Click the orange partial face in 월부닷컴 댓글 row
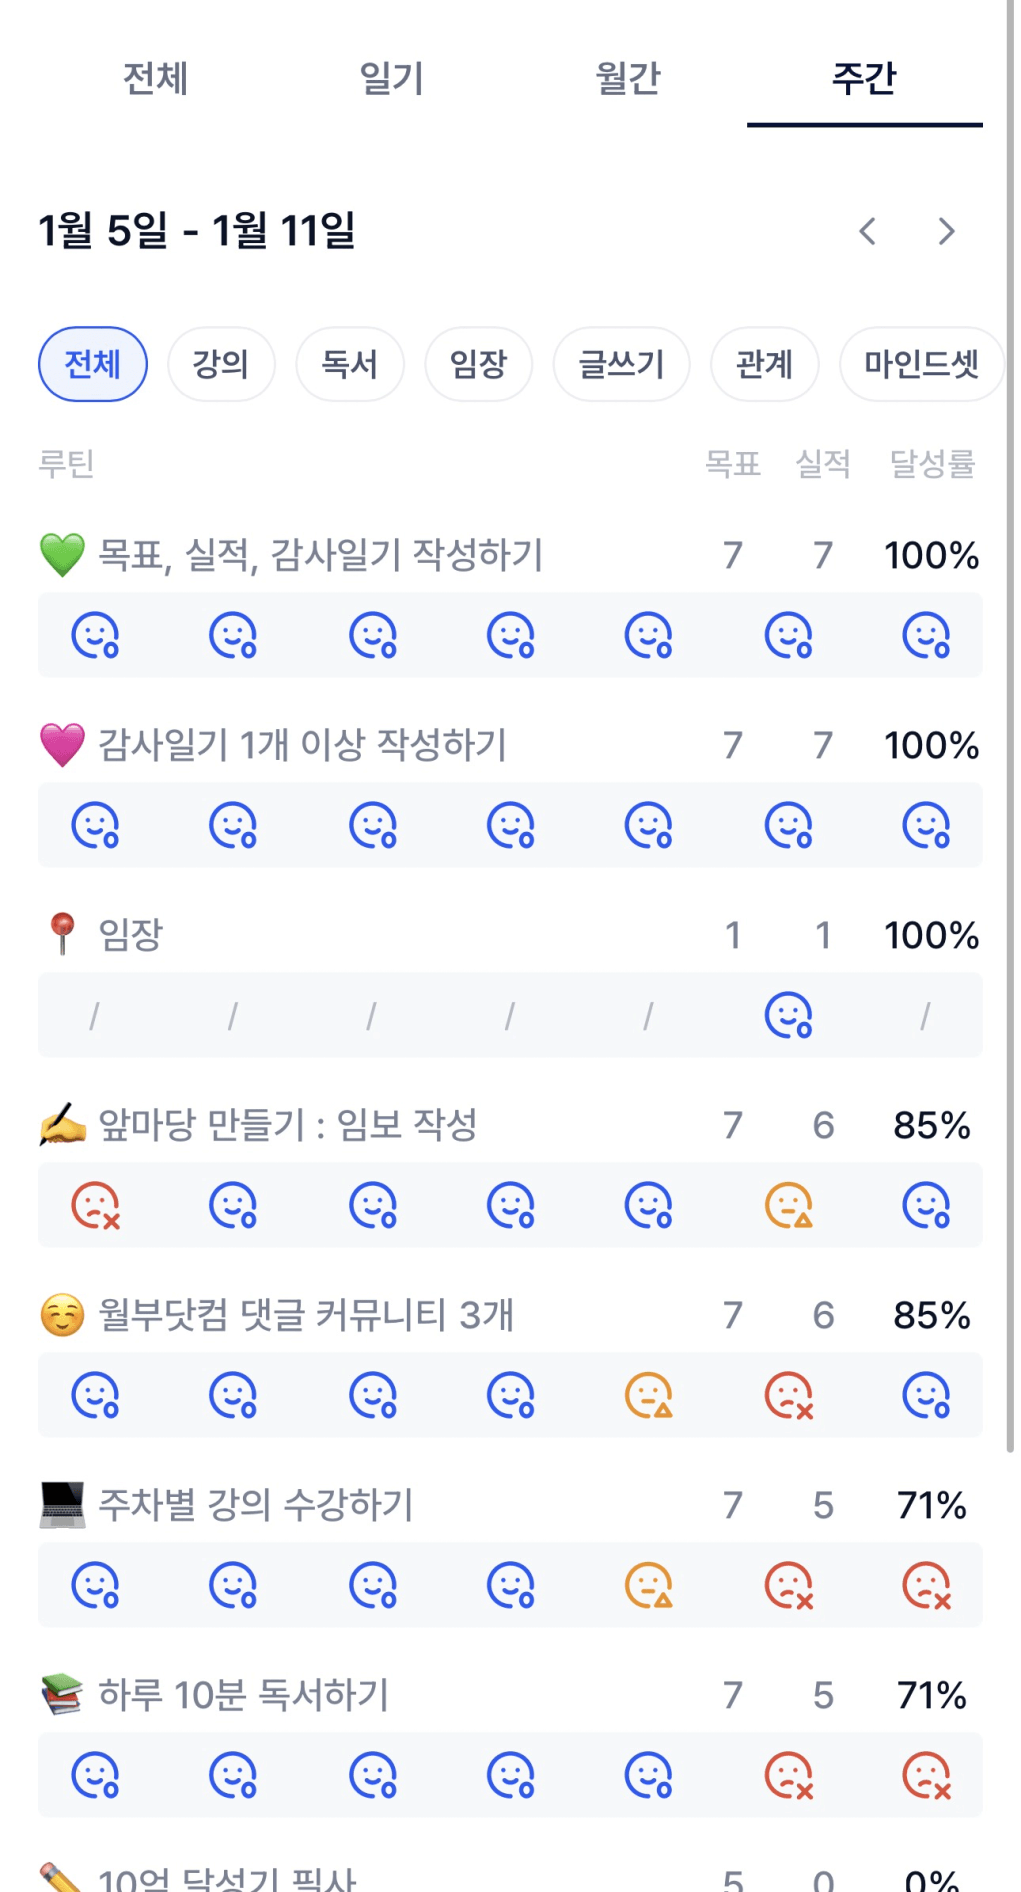The height and width of the screenshot is (1892, 1021). 648,1395
